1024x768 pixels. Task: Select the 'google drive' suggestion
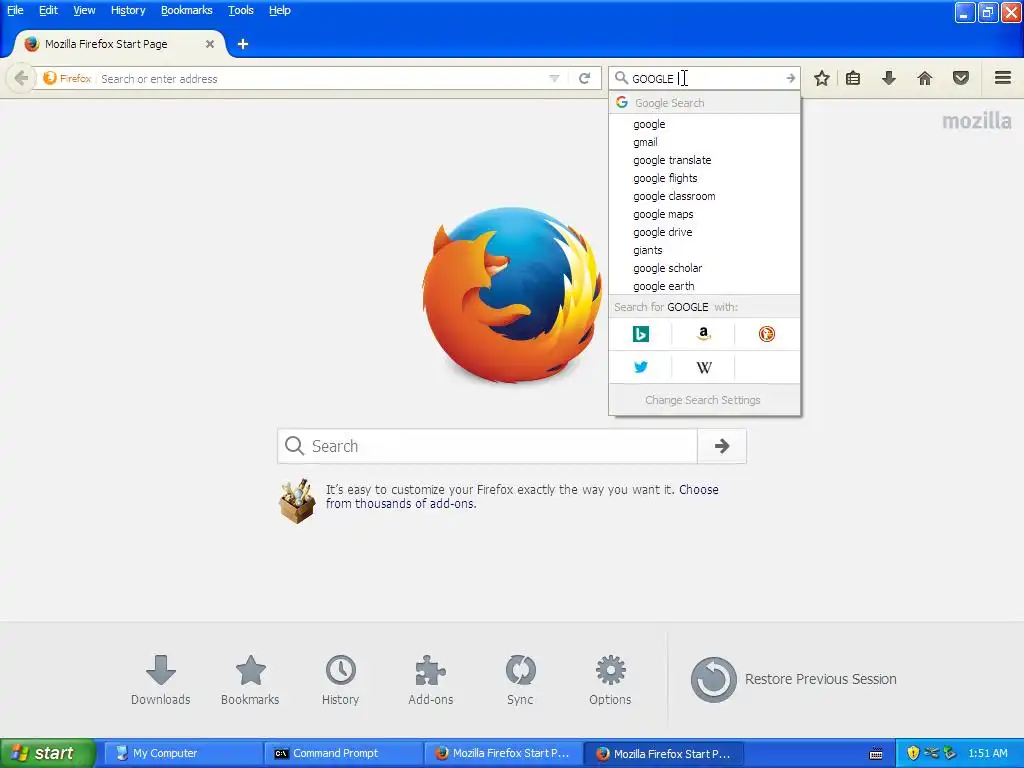[x=704, y=232]
